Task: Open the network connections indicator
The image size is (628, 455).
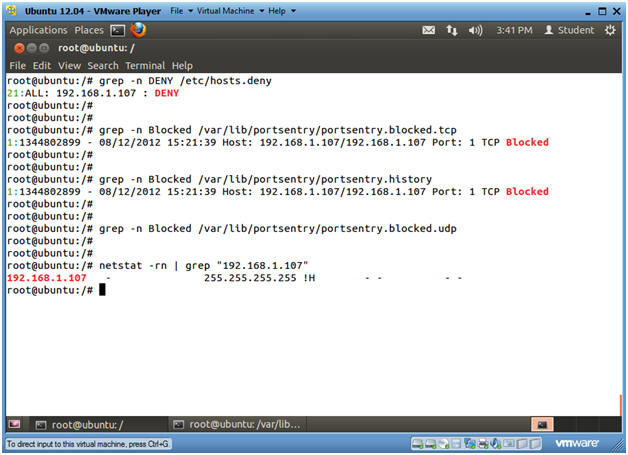Action: (452, 30)
